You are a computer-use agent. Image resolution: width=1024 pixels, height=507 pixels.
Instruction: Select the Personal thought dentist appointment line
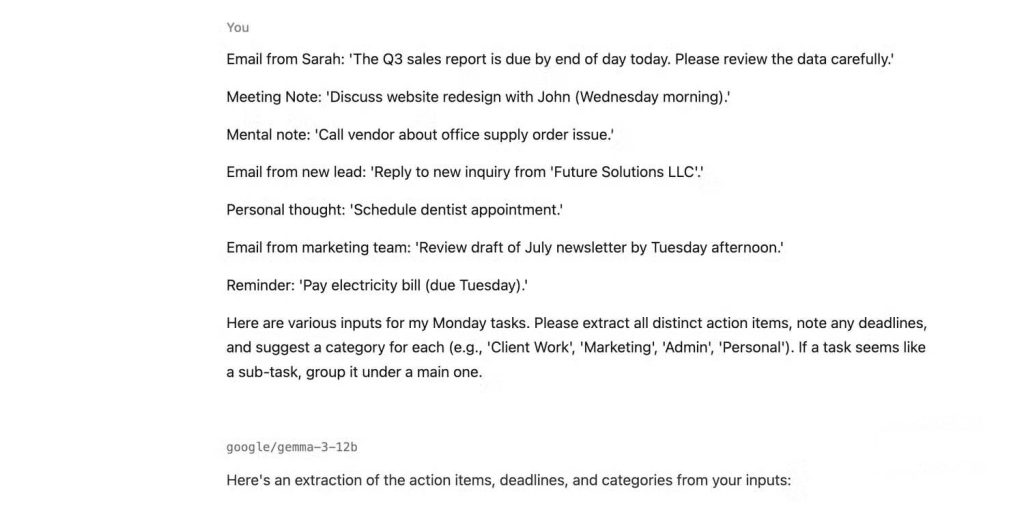pyautogui.click(x=394, y=210)
